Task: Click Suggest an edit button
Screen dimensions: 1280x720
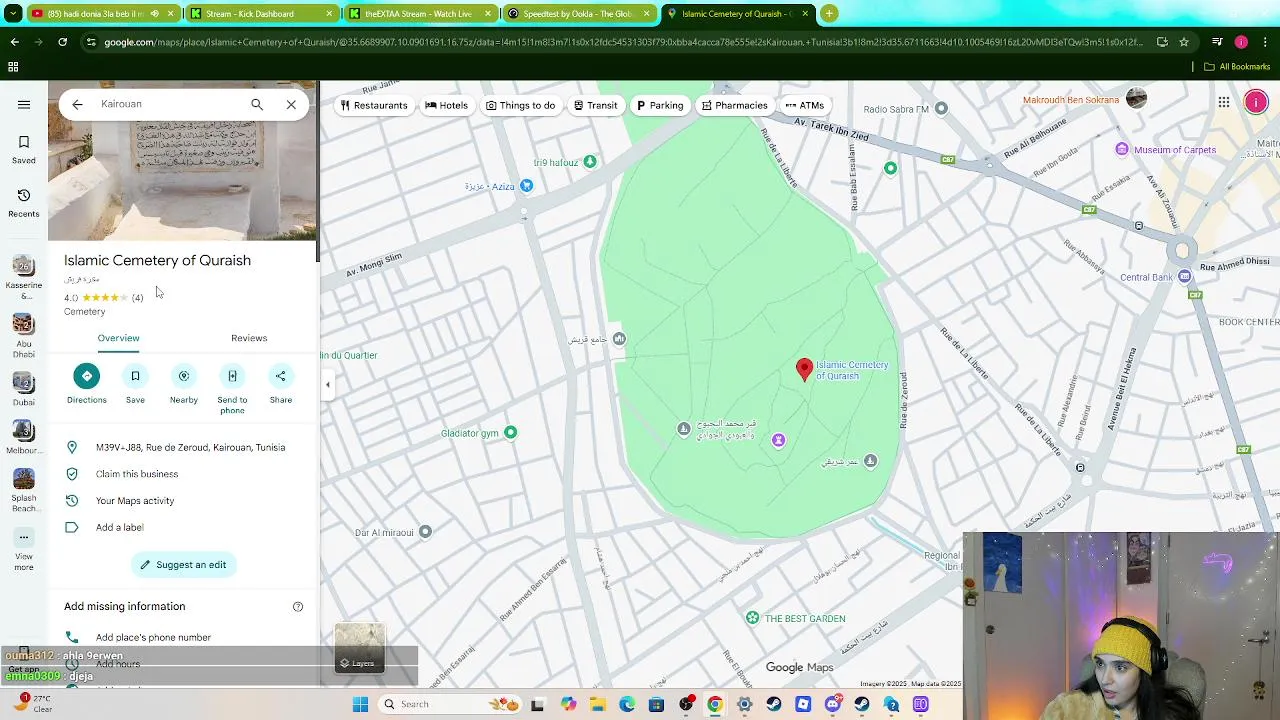Action: click(183, 565)
